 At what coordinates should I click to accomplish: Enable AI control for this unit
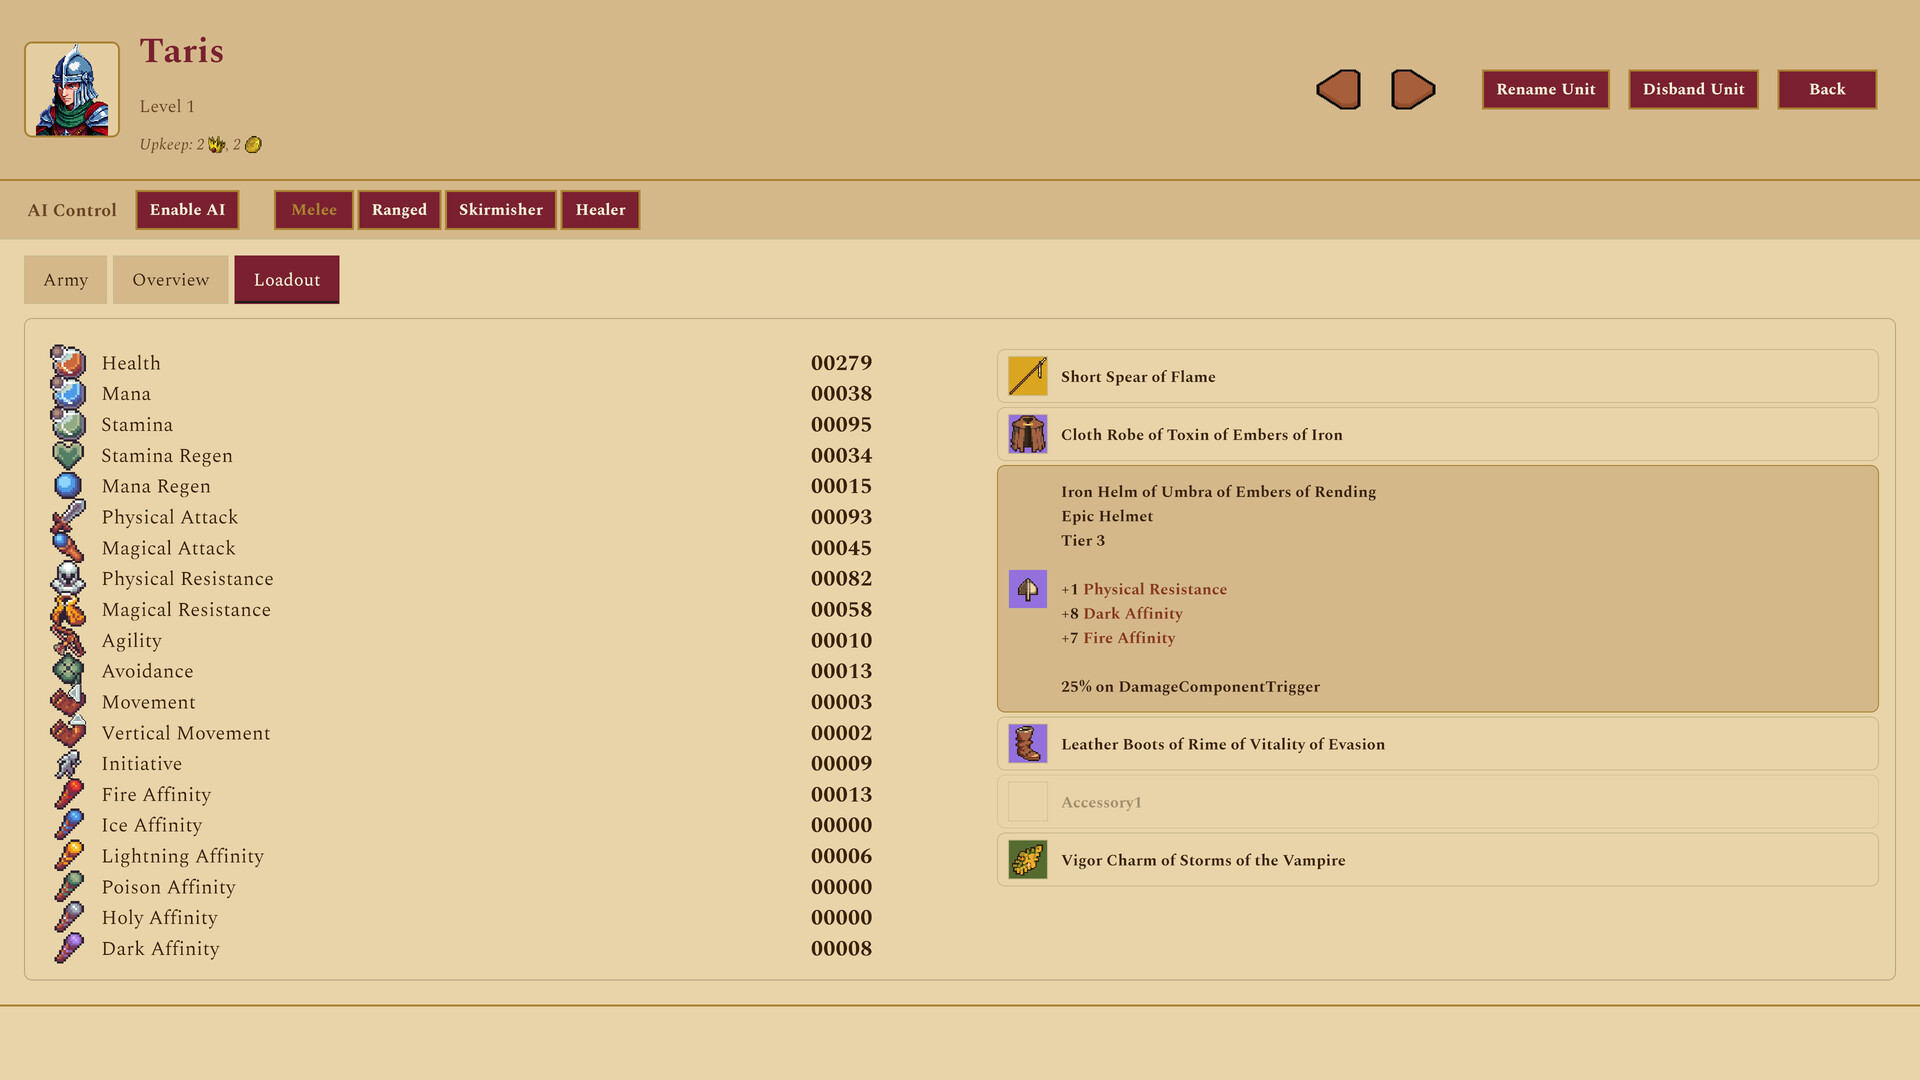[187, 210]
